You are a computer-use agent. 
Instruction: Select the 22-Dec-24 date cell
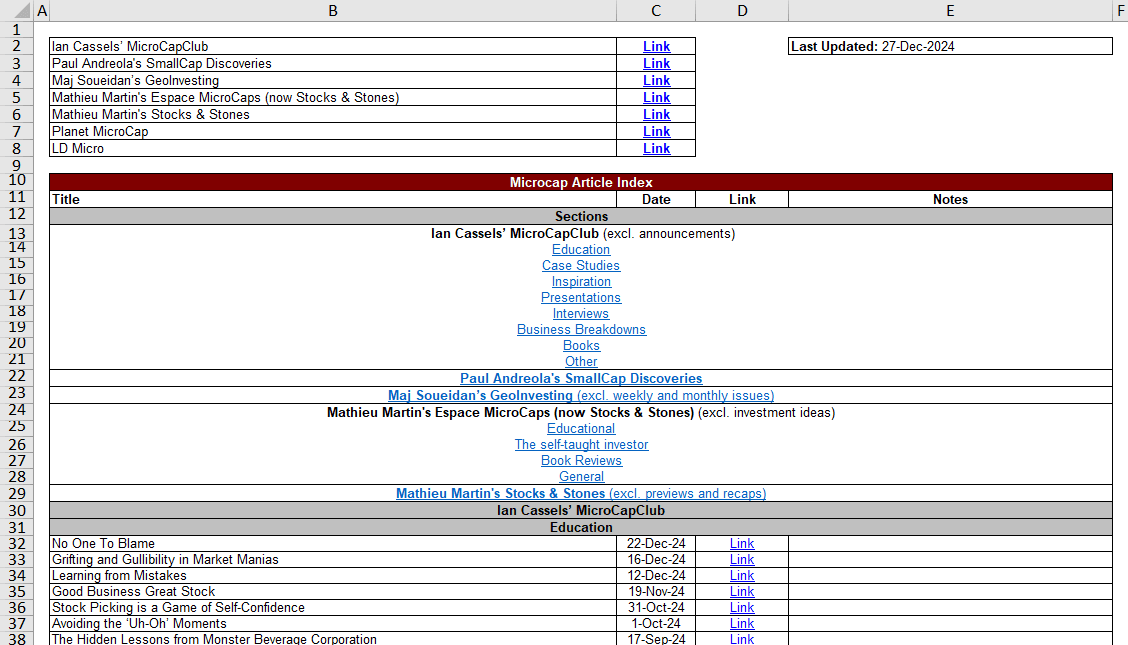coord(656,544)
